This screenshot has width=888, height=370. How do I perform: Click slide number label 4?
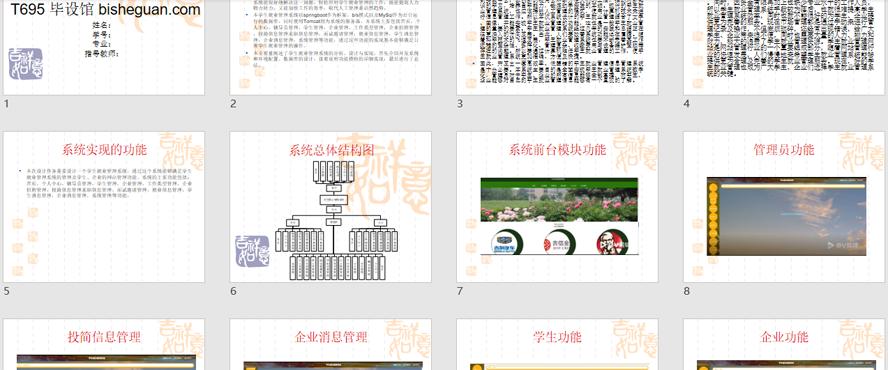[686, 104]
